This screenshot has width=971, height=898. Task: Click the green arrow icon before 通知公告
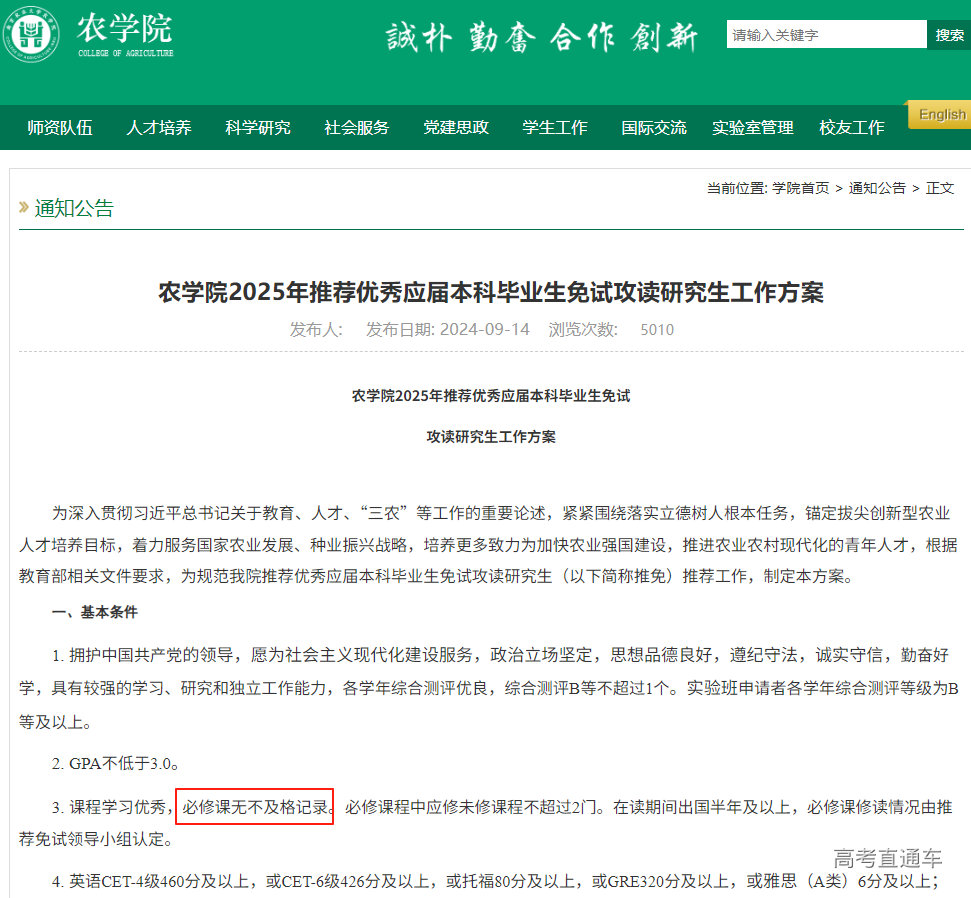pyautogui.click(x=22, y=208)
